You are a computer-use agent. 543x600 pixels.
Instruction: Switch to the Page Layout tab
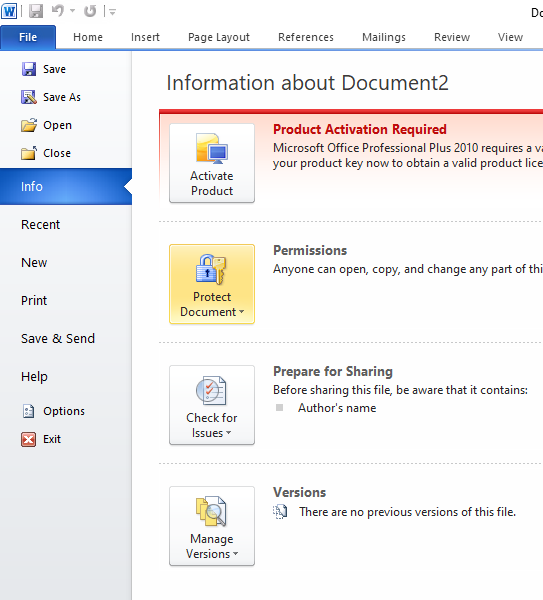219,37
